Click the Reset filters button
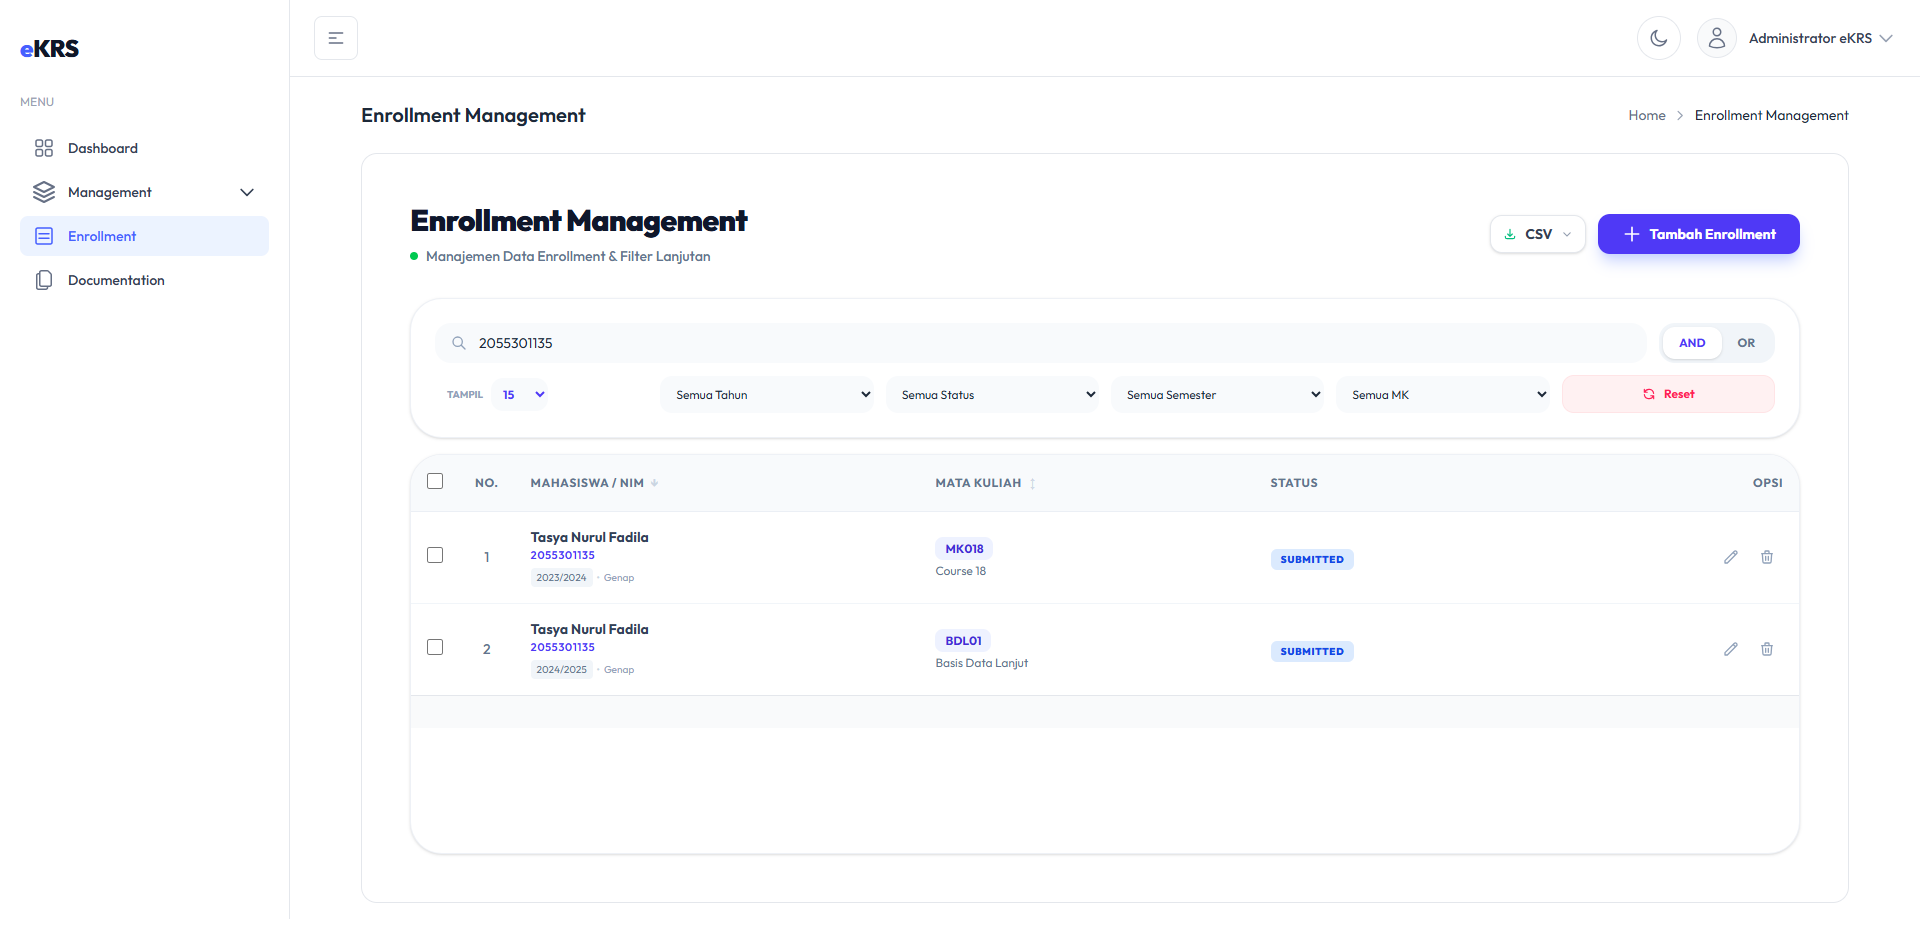 (x=1668, y=394)
